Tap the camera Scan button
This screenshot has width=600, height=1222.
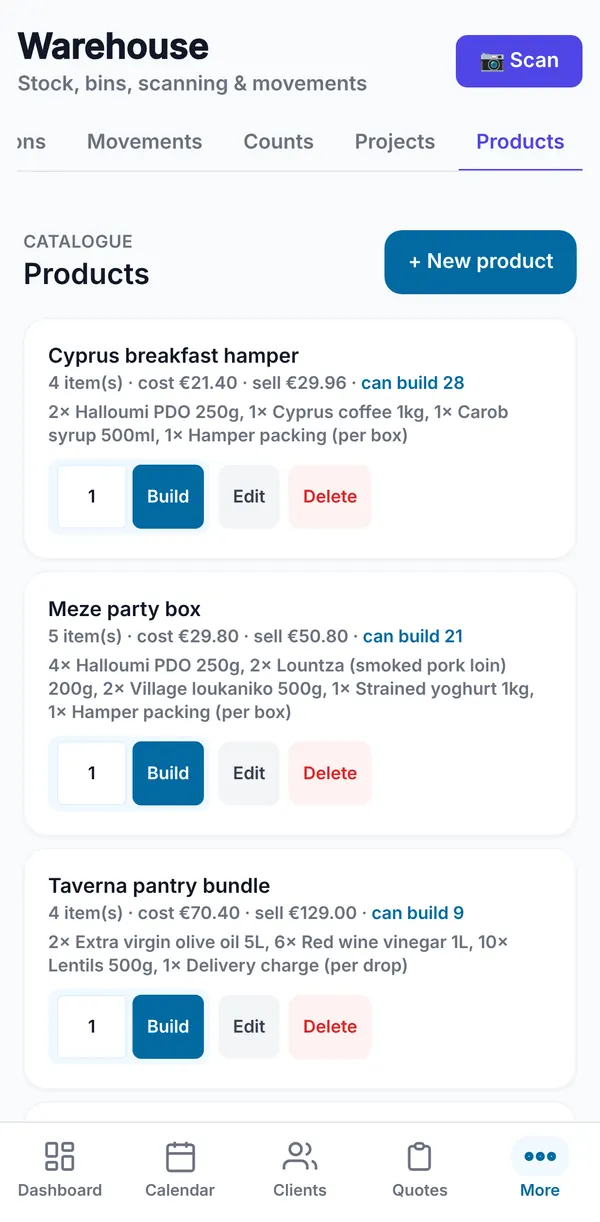[x=519, y=61]
